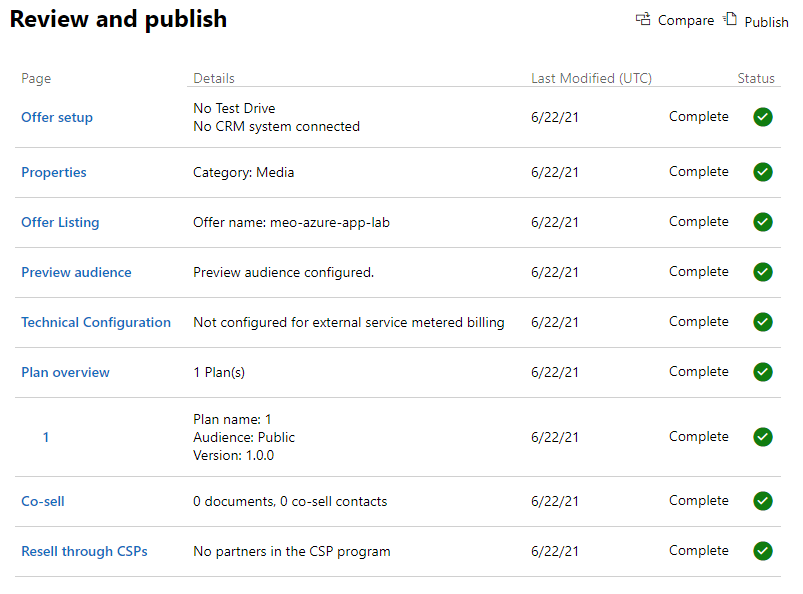The width and height of the screenshot is (803, 594).
Task: Open the Plan overview link
Action: tap(65, 371)
